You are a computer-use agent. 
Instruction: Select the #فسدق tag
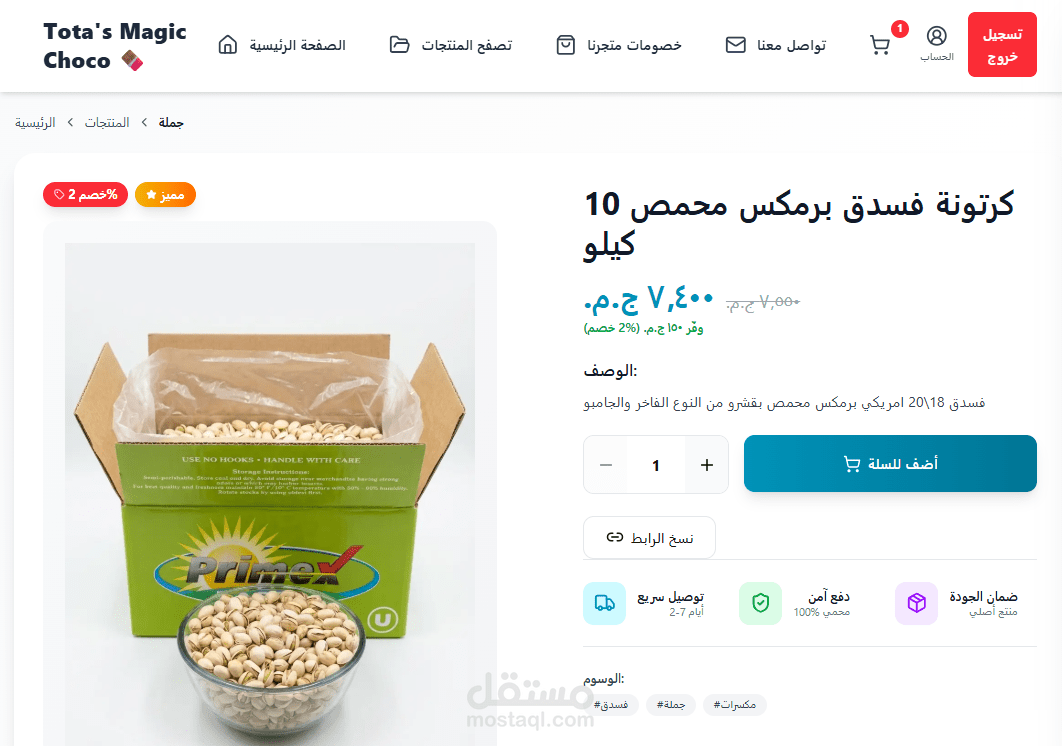612,705
